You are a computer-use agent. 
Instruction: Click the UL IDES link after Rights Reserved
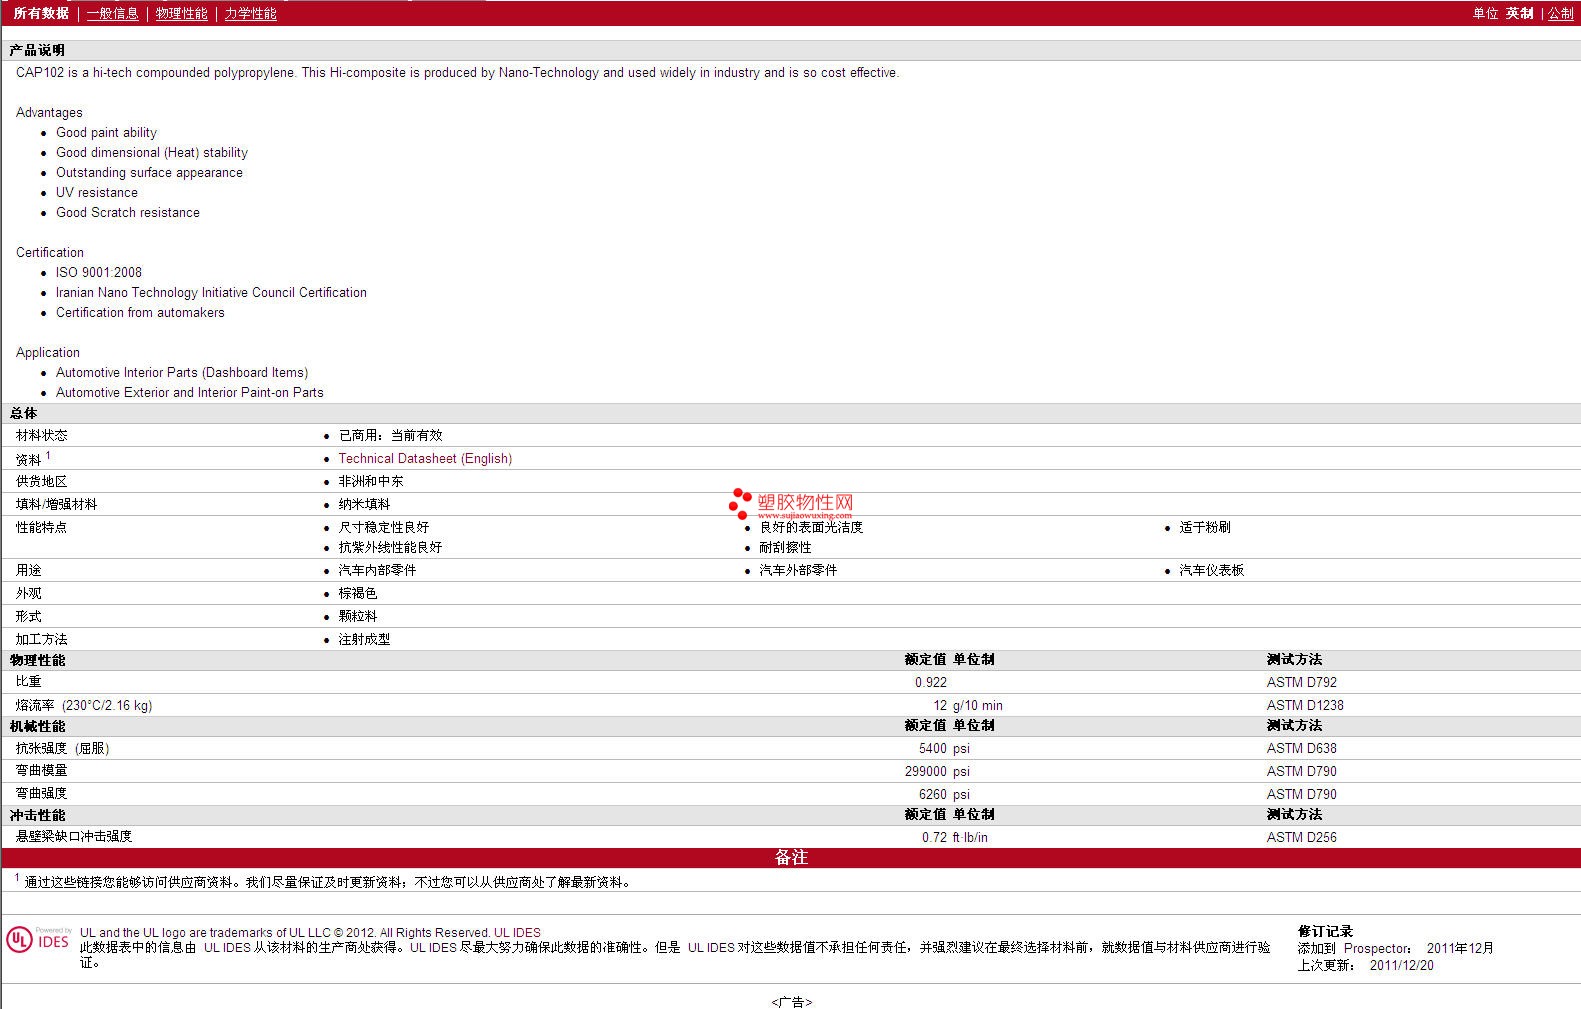click(x=517, y=932)
